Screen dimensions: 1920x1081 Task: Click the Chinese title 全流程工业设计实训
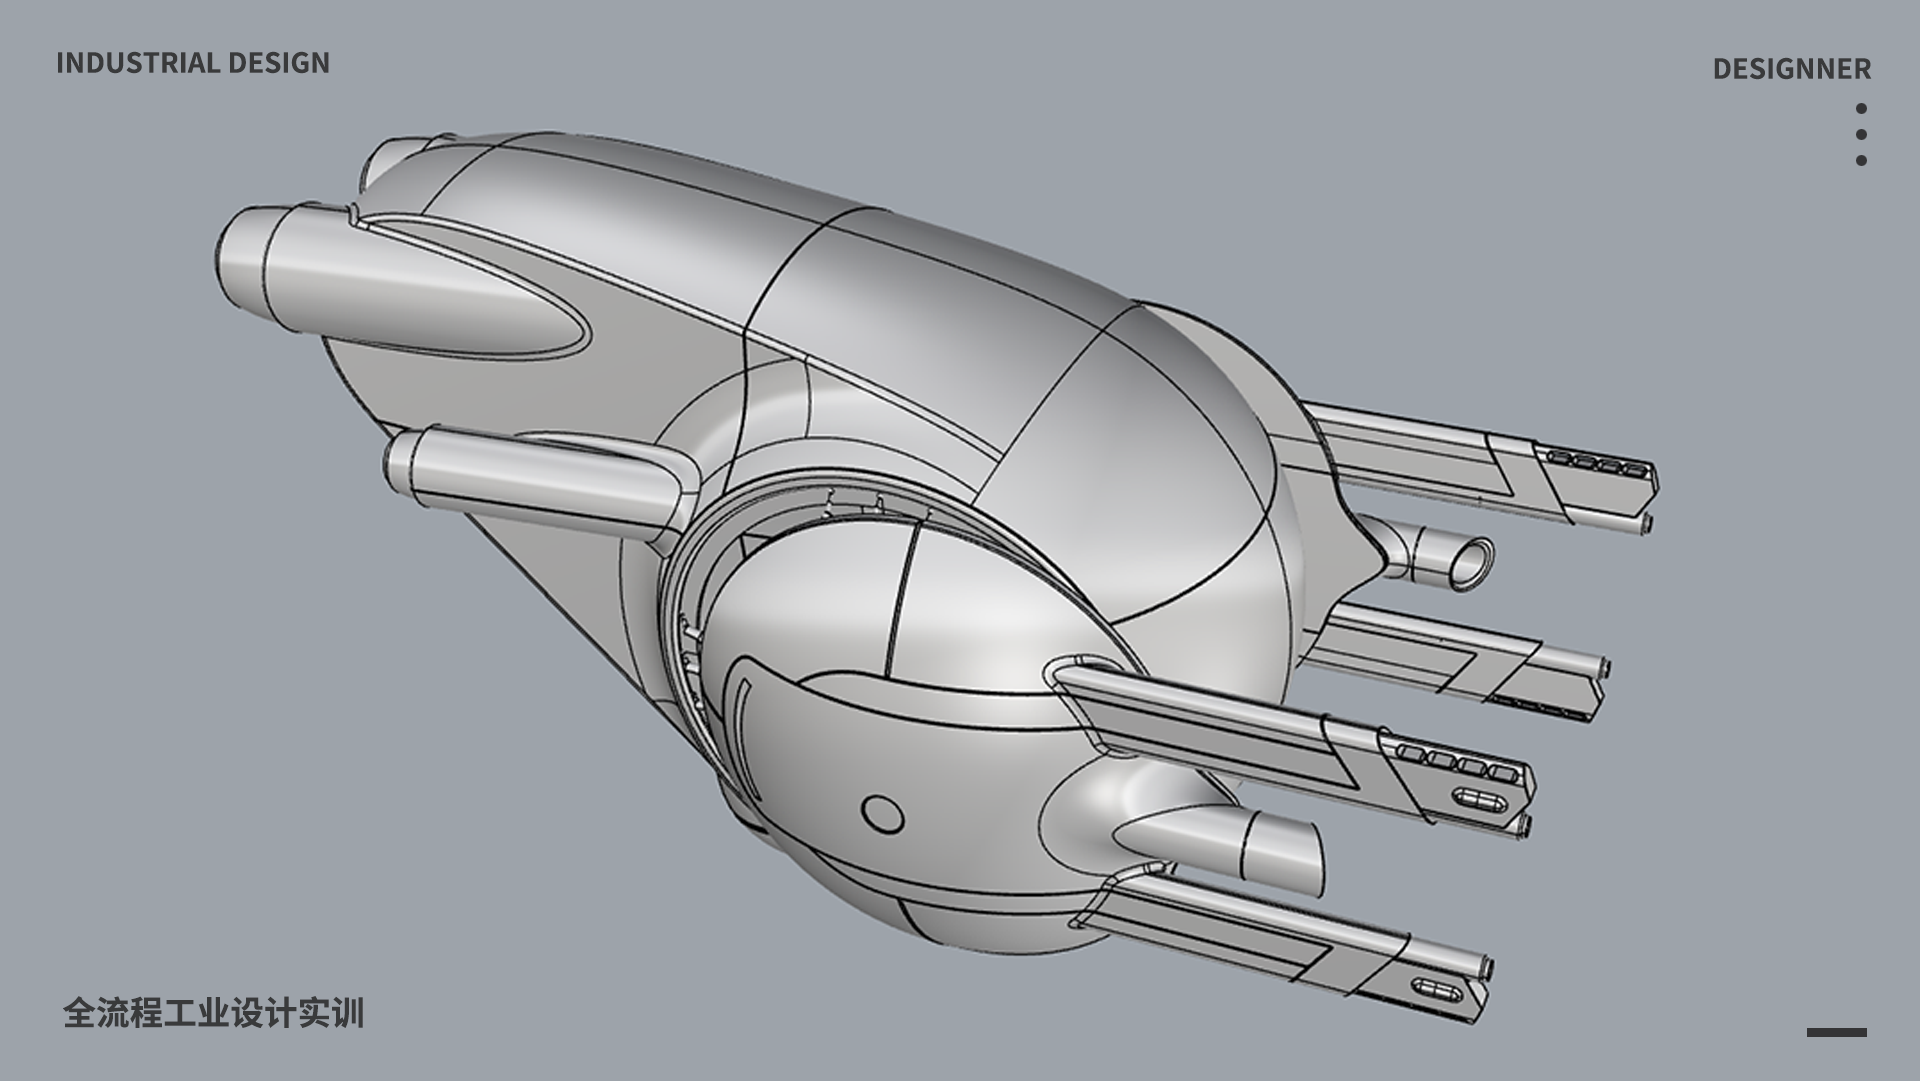coord(213,1013)
